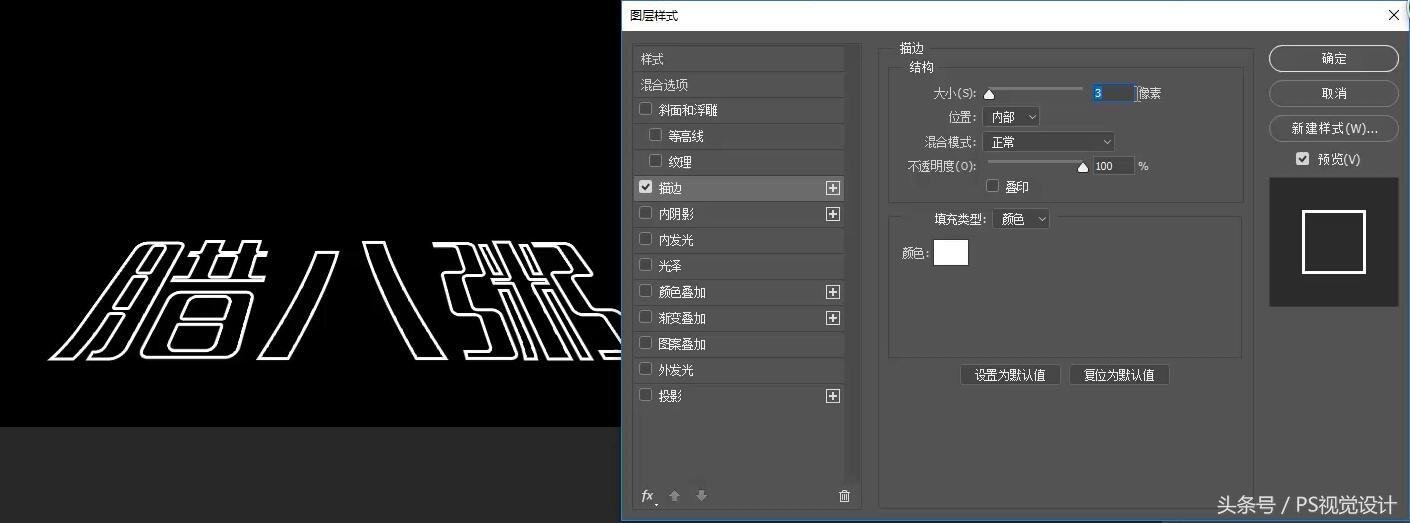Add another 渐变叠加 effect with plus icon
This screenshot has width=1410, height=523.
pos(833,318)
